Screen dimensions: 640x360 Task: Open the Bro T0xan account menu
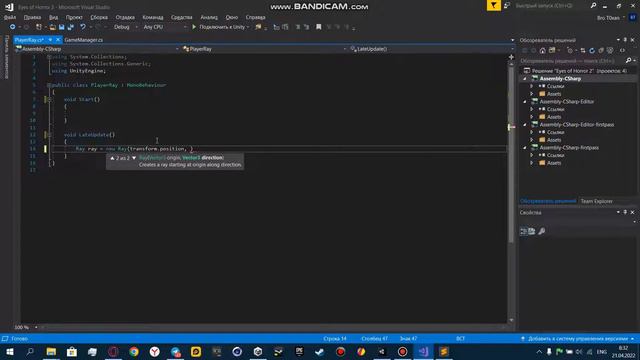(611, 18)
